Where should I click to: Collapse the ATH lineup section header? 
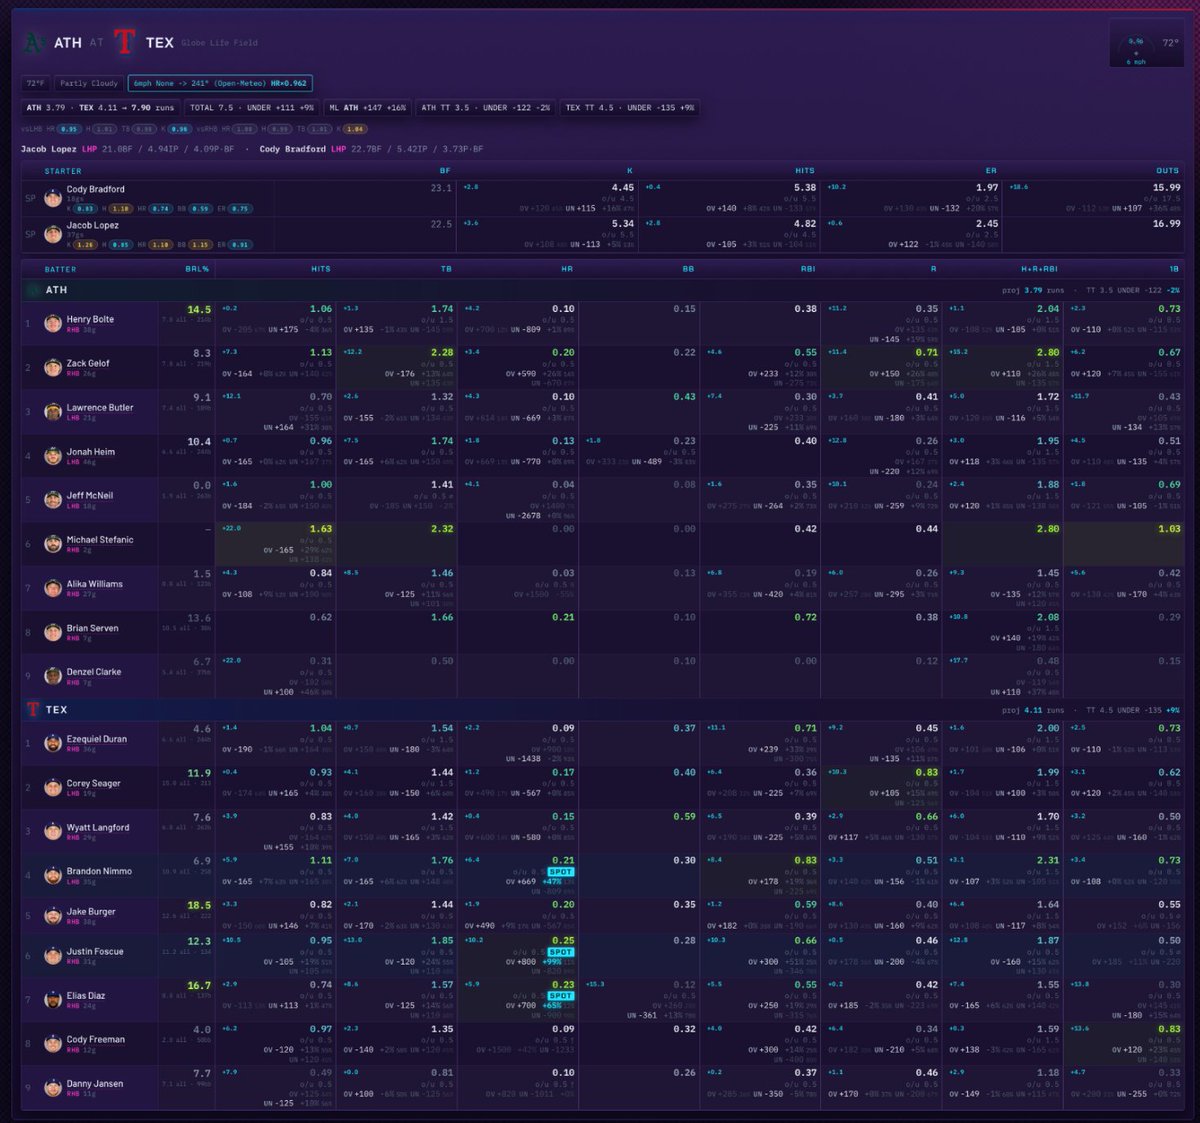(602, 290)
